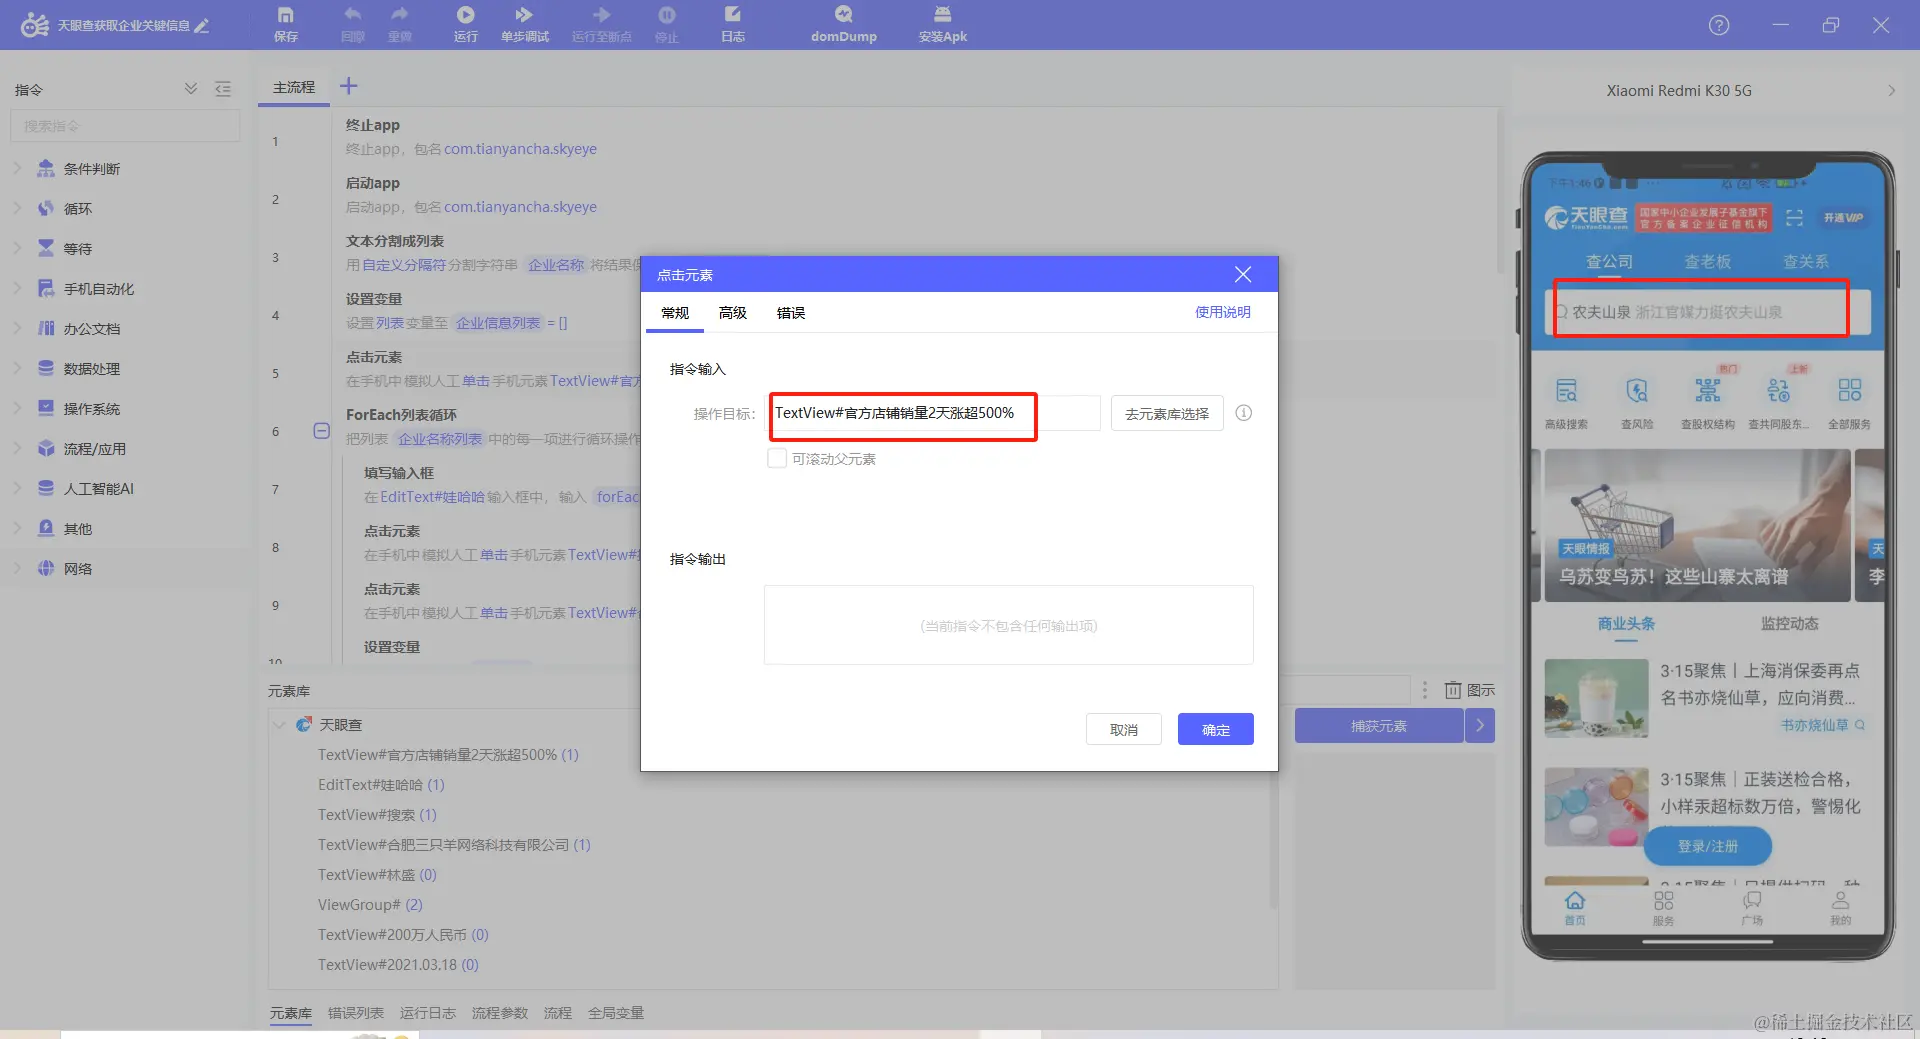Click the 操作目标 input field
Viewport: 1920px width, 1039px height.
934,413
